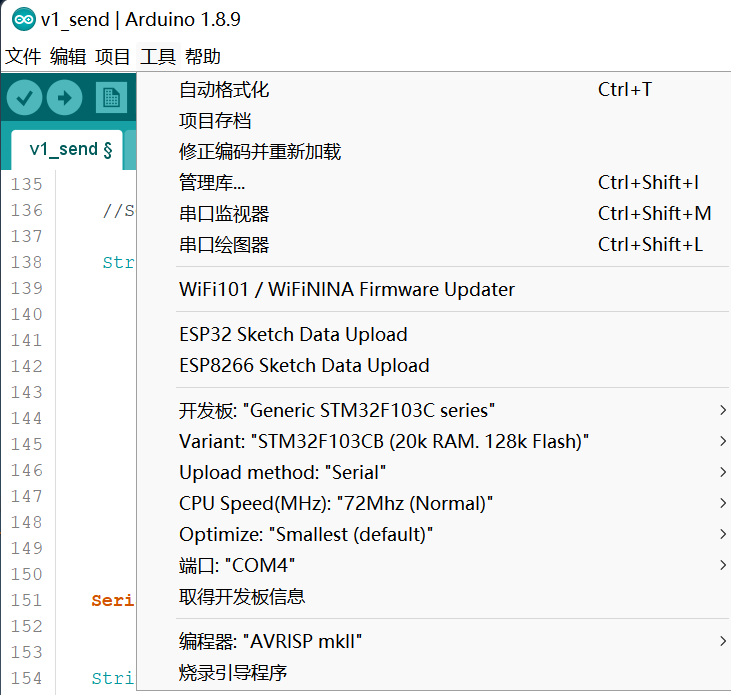731x695 pixels.
Task: Select 修正编码并重新加载
Action: (x=433, y=151)
